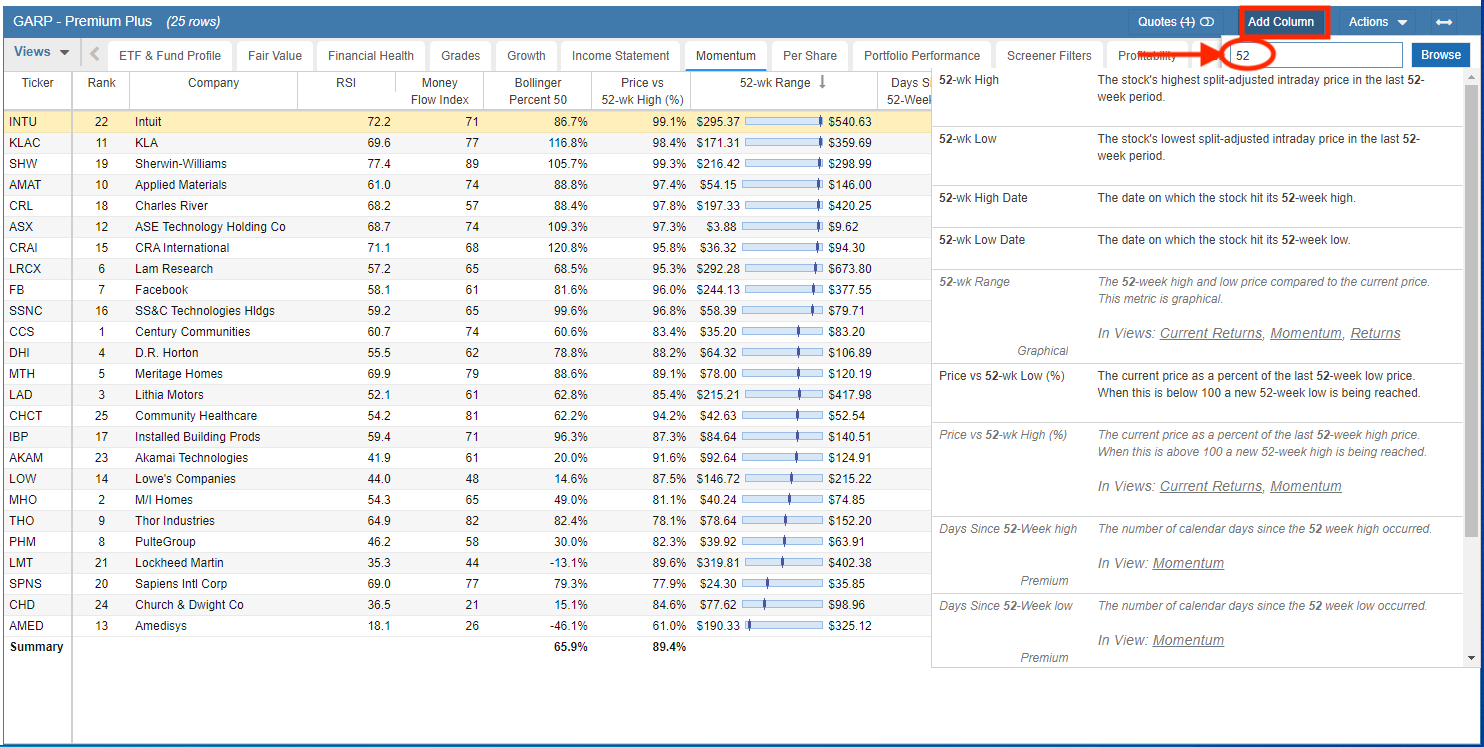Open the Screener Filters tab
This screenshot has width=1484, height=747.
pyautogui.click(x=1050, y=56)
